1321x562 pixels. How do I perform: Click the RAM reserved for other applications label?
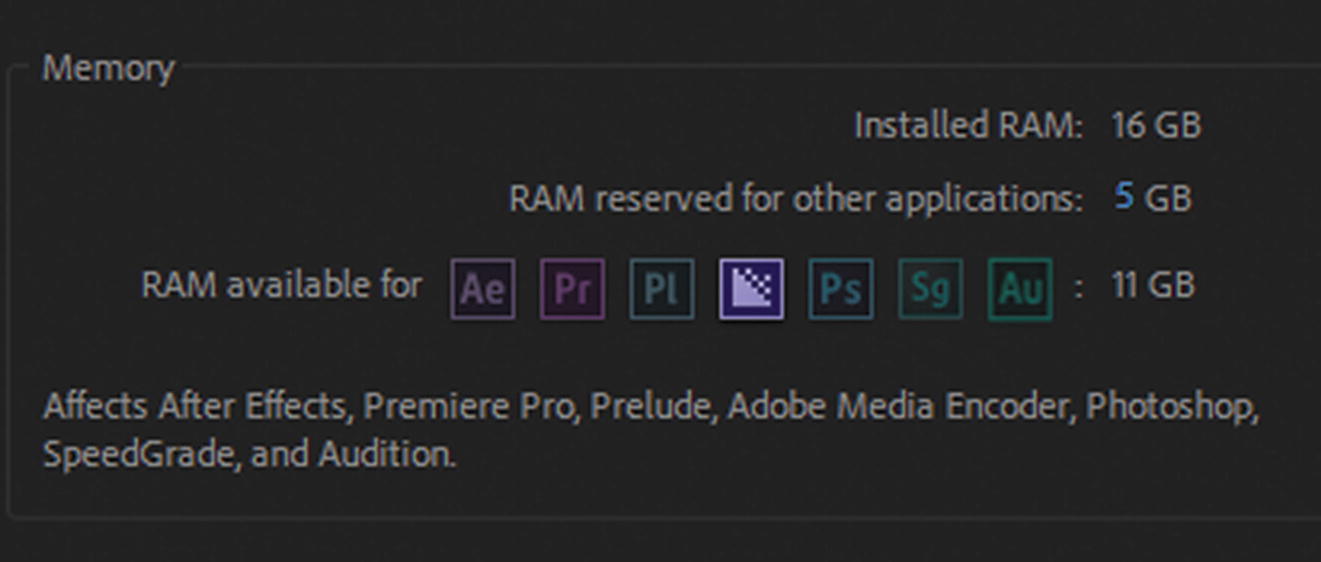click(796, 198)
